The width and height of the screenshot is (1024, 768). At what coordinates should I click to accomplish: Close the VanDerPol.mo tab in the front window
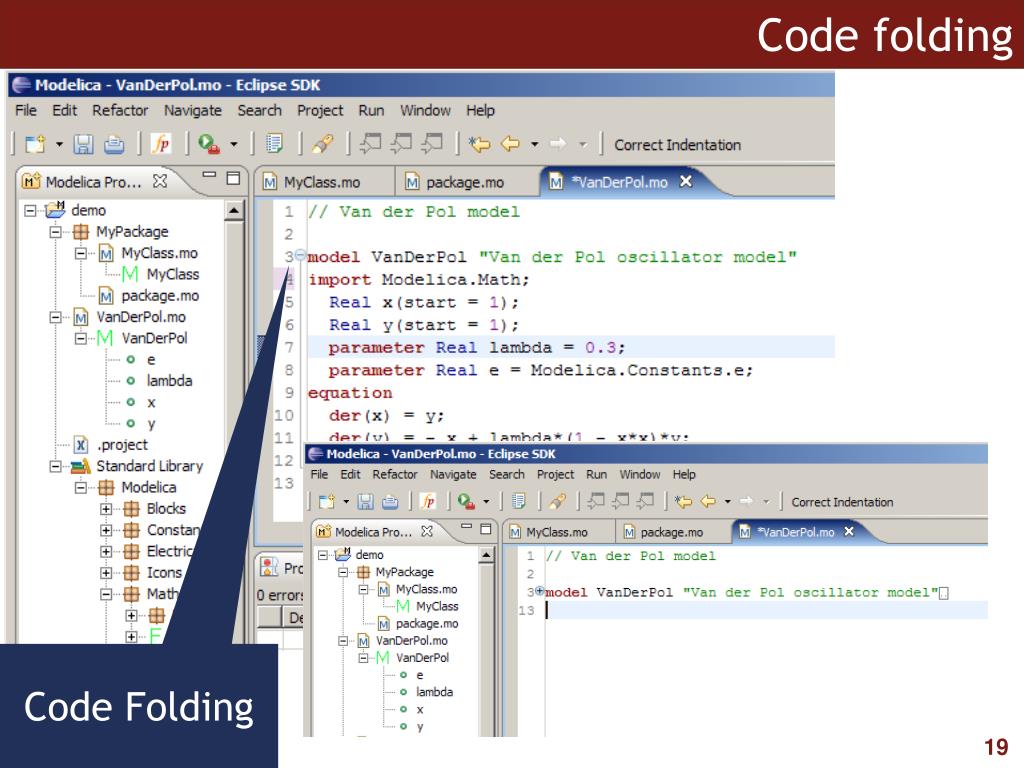tap(849, 531)
